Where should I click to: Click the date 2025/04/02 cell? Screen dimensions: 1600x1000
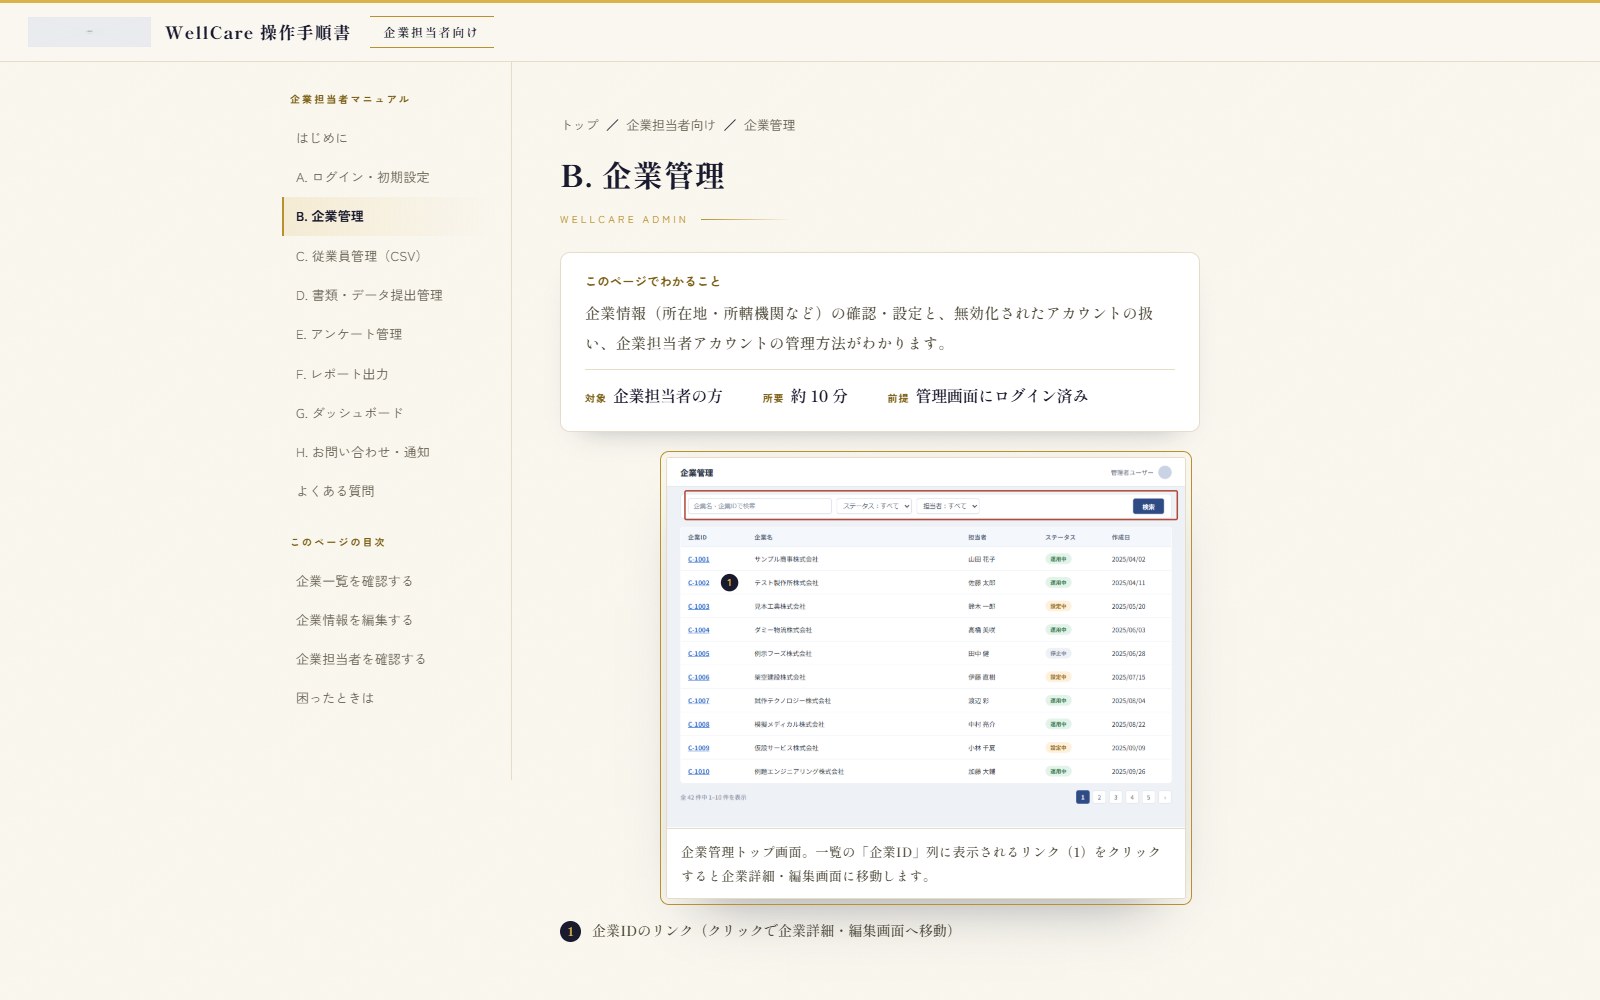point(1129,560)
